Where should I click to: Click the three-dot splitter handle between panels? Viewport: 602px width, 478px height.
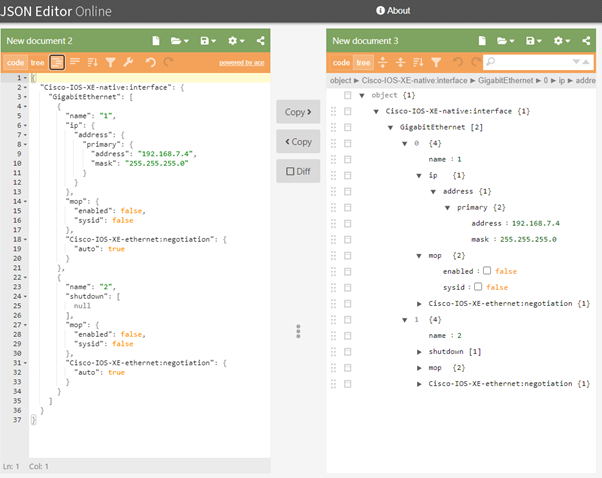click(298, 331)
